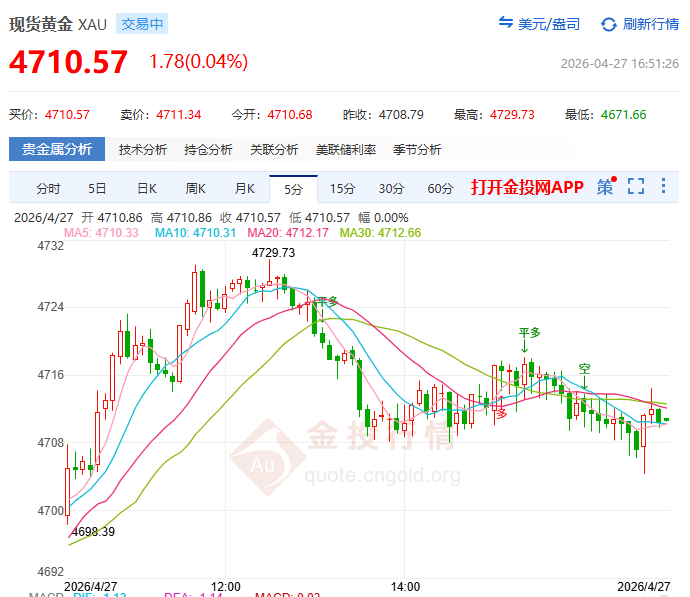Switch chart to 周K view
The width and height of the screenshot is (690, 597).
(x=195, y=189)
